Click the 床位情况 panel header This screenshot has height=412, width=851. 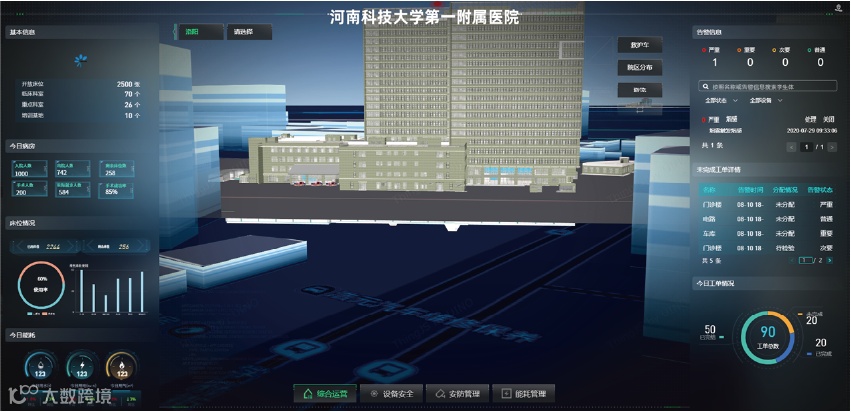pos(81,223)
